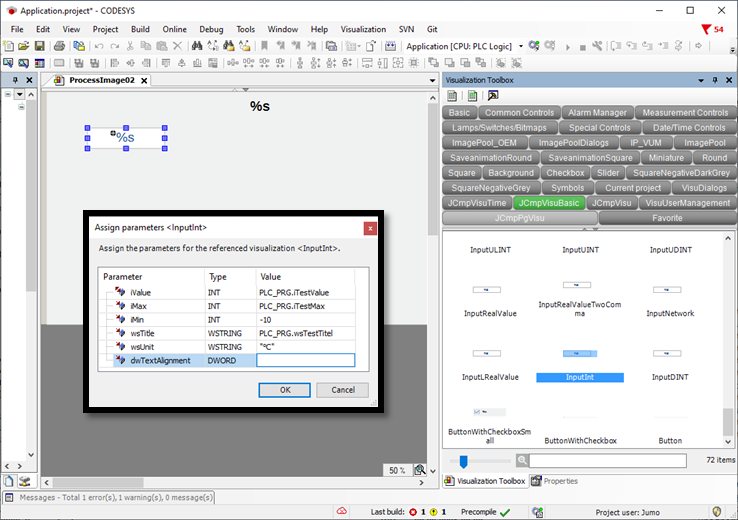Click the red notification flag icon
The height and width of the screenshot is (520, 738).
707,29
